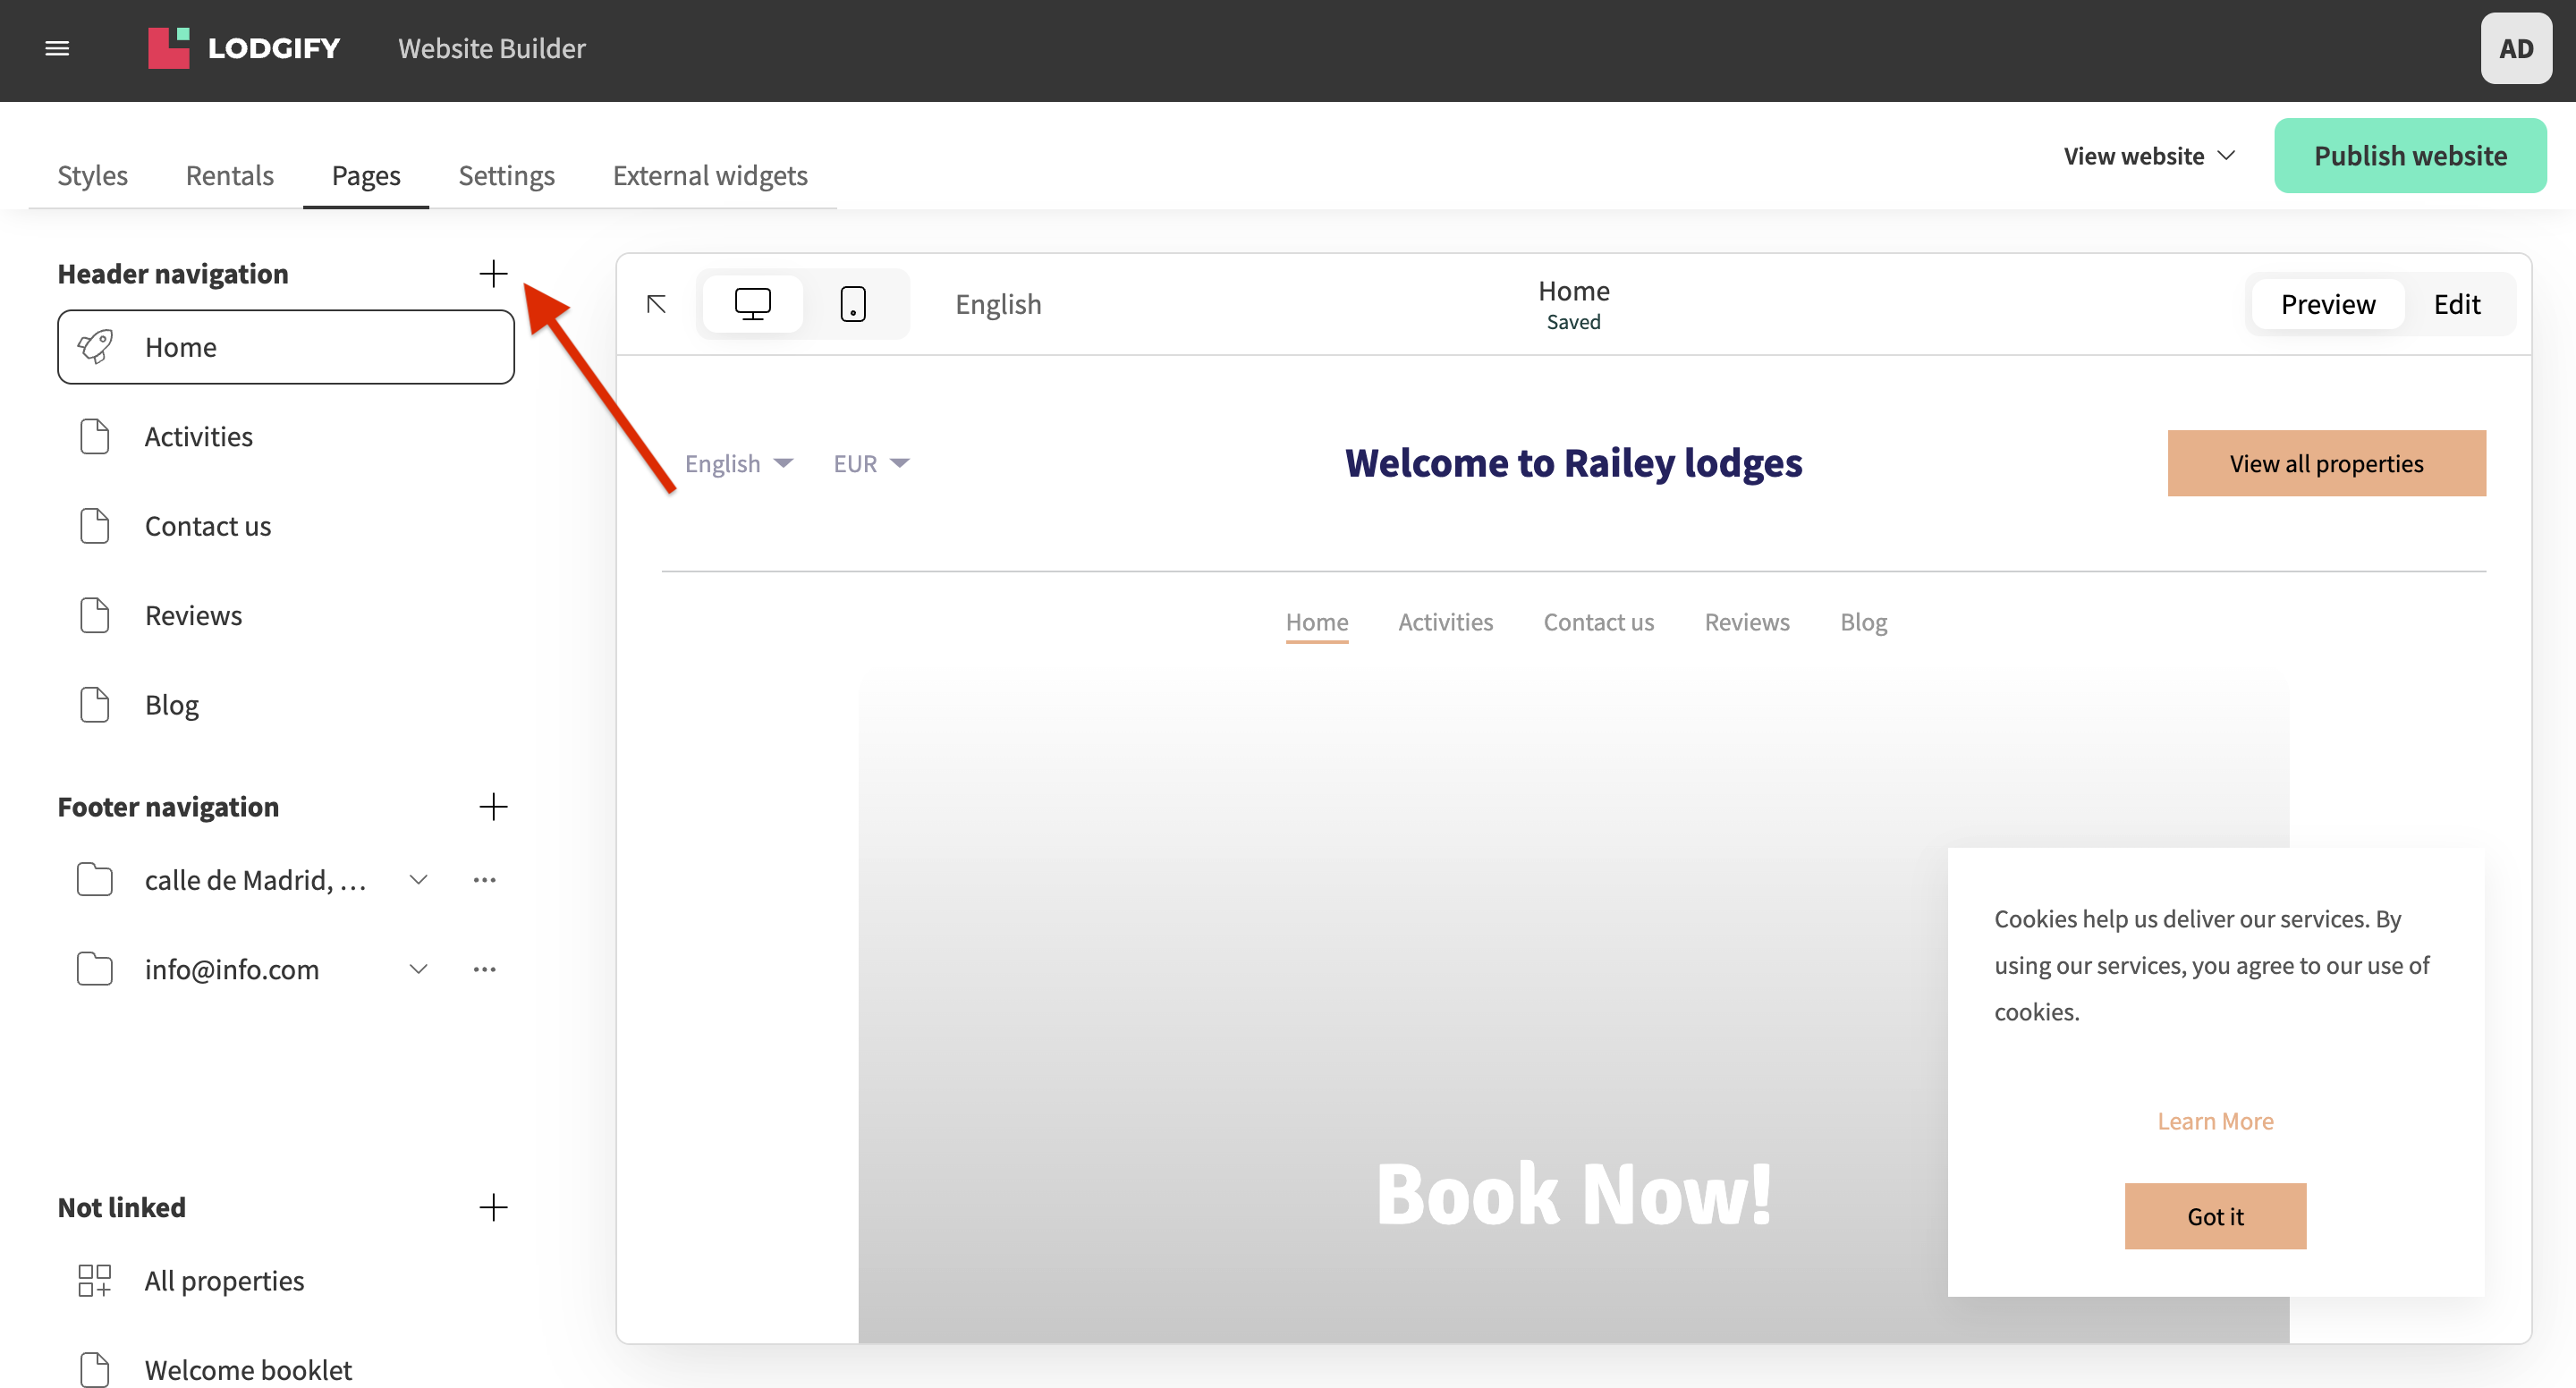2576x1388 pixels.
Task: Select the Pages tab
Action: [x=366, y=175]
